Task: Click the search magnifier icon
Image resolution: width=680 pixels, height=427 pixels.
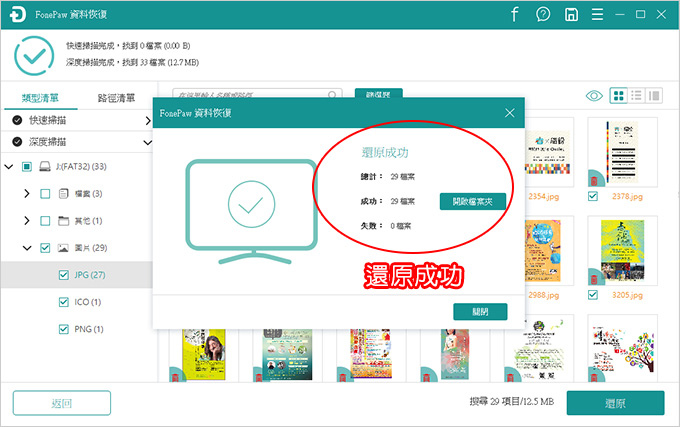Action: click(x=332, y=95)
